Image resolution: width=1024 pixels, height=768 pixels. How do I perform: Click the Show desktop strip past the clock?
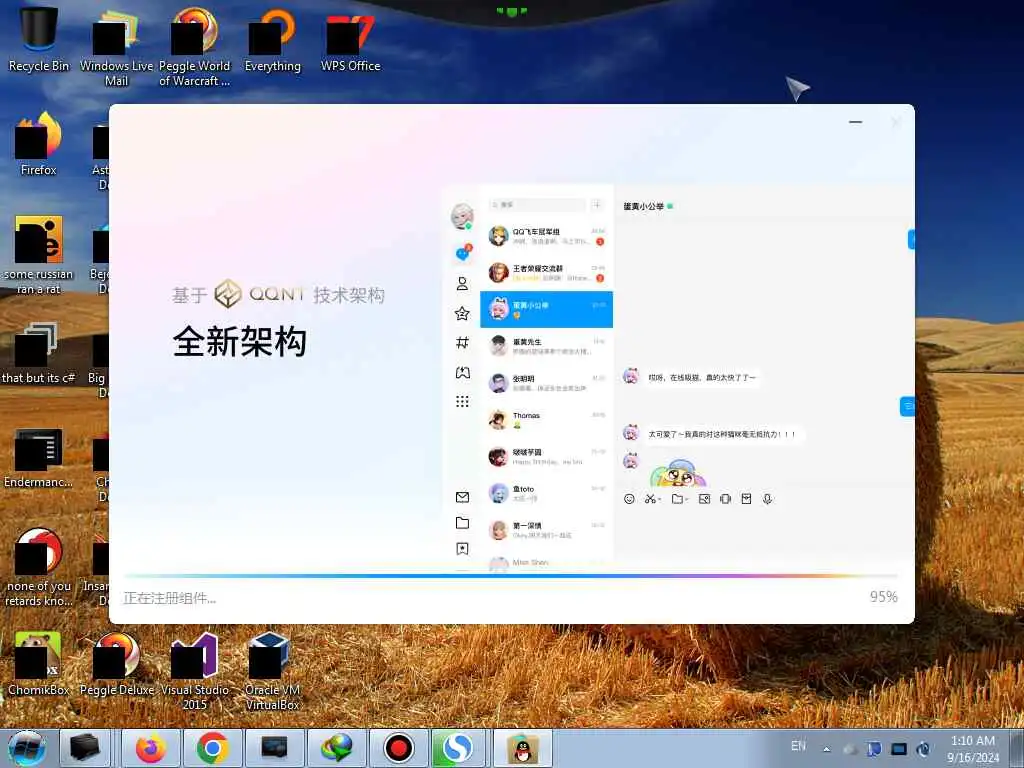pyautogui.click(x=1017, y=748)
